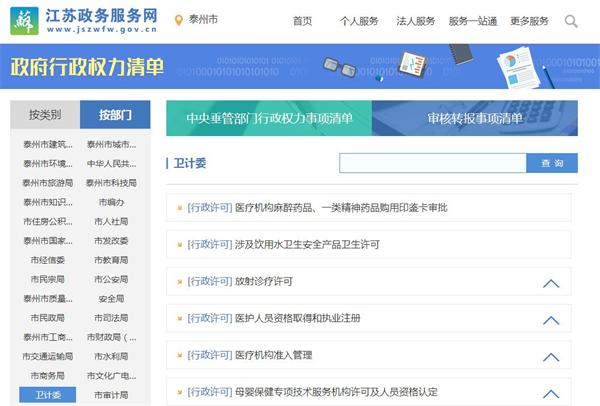Viewport: 600px width, 406px height.
Task: Open 中央垂管部门行政权力事项清单 banner
Action: 269,118
